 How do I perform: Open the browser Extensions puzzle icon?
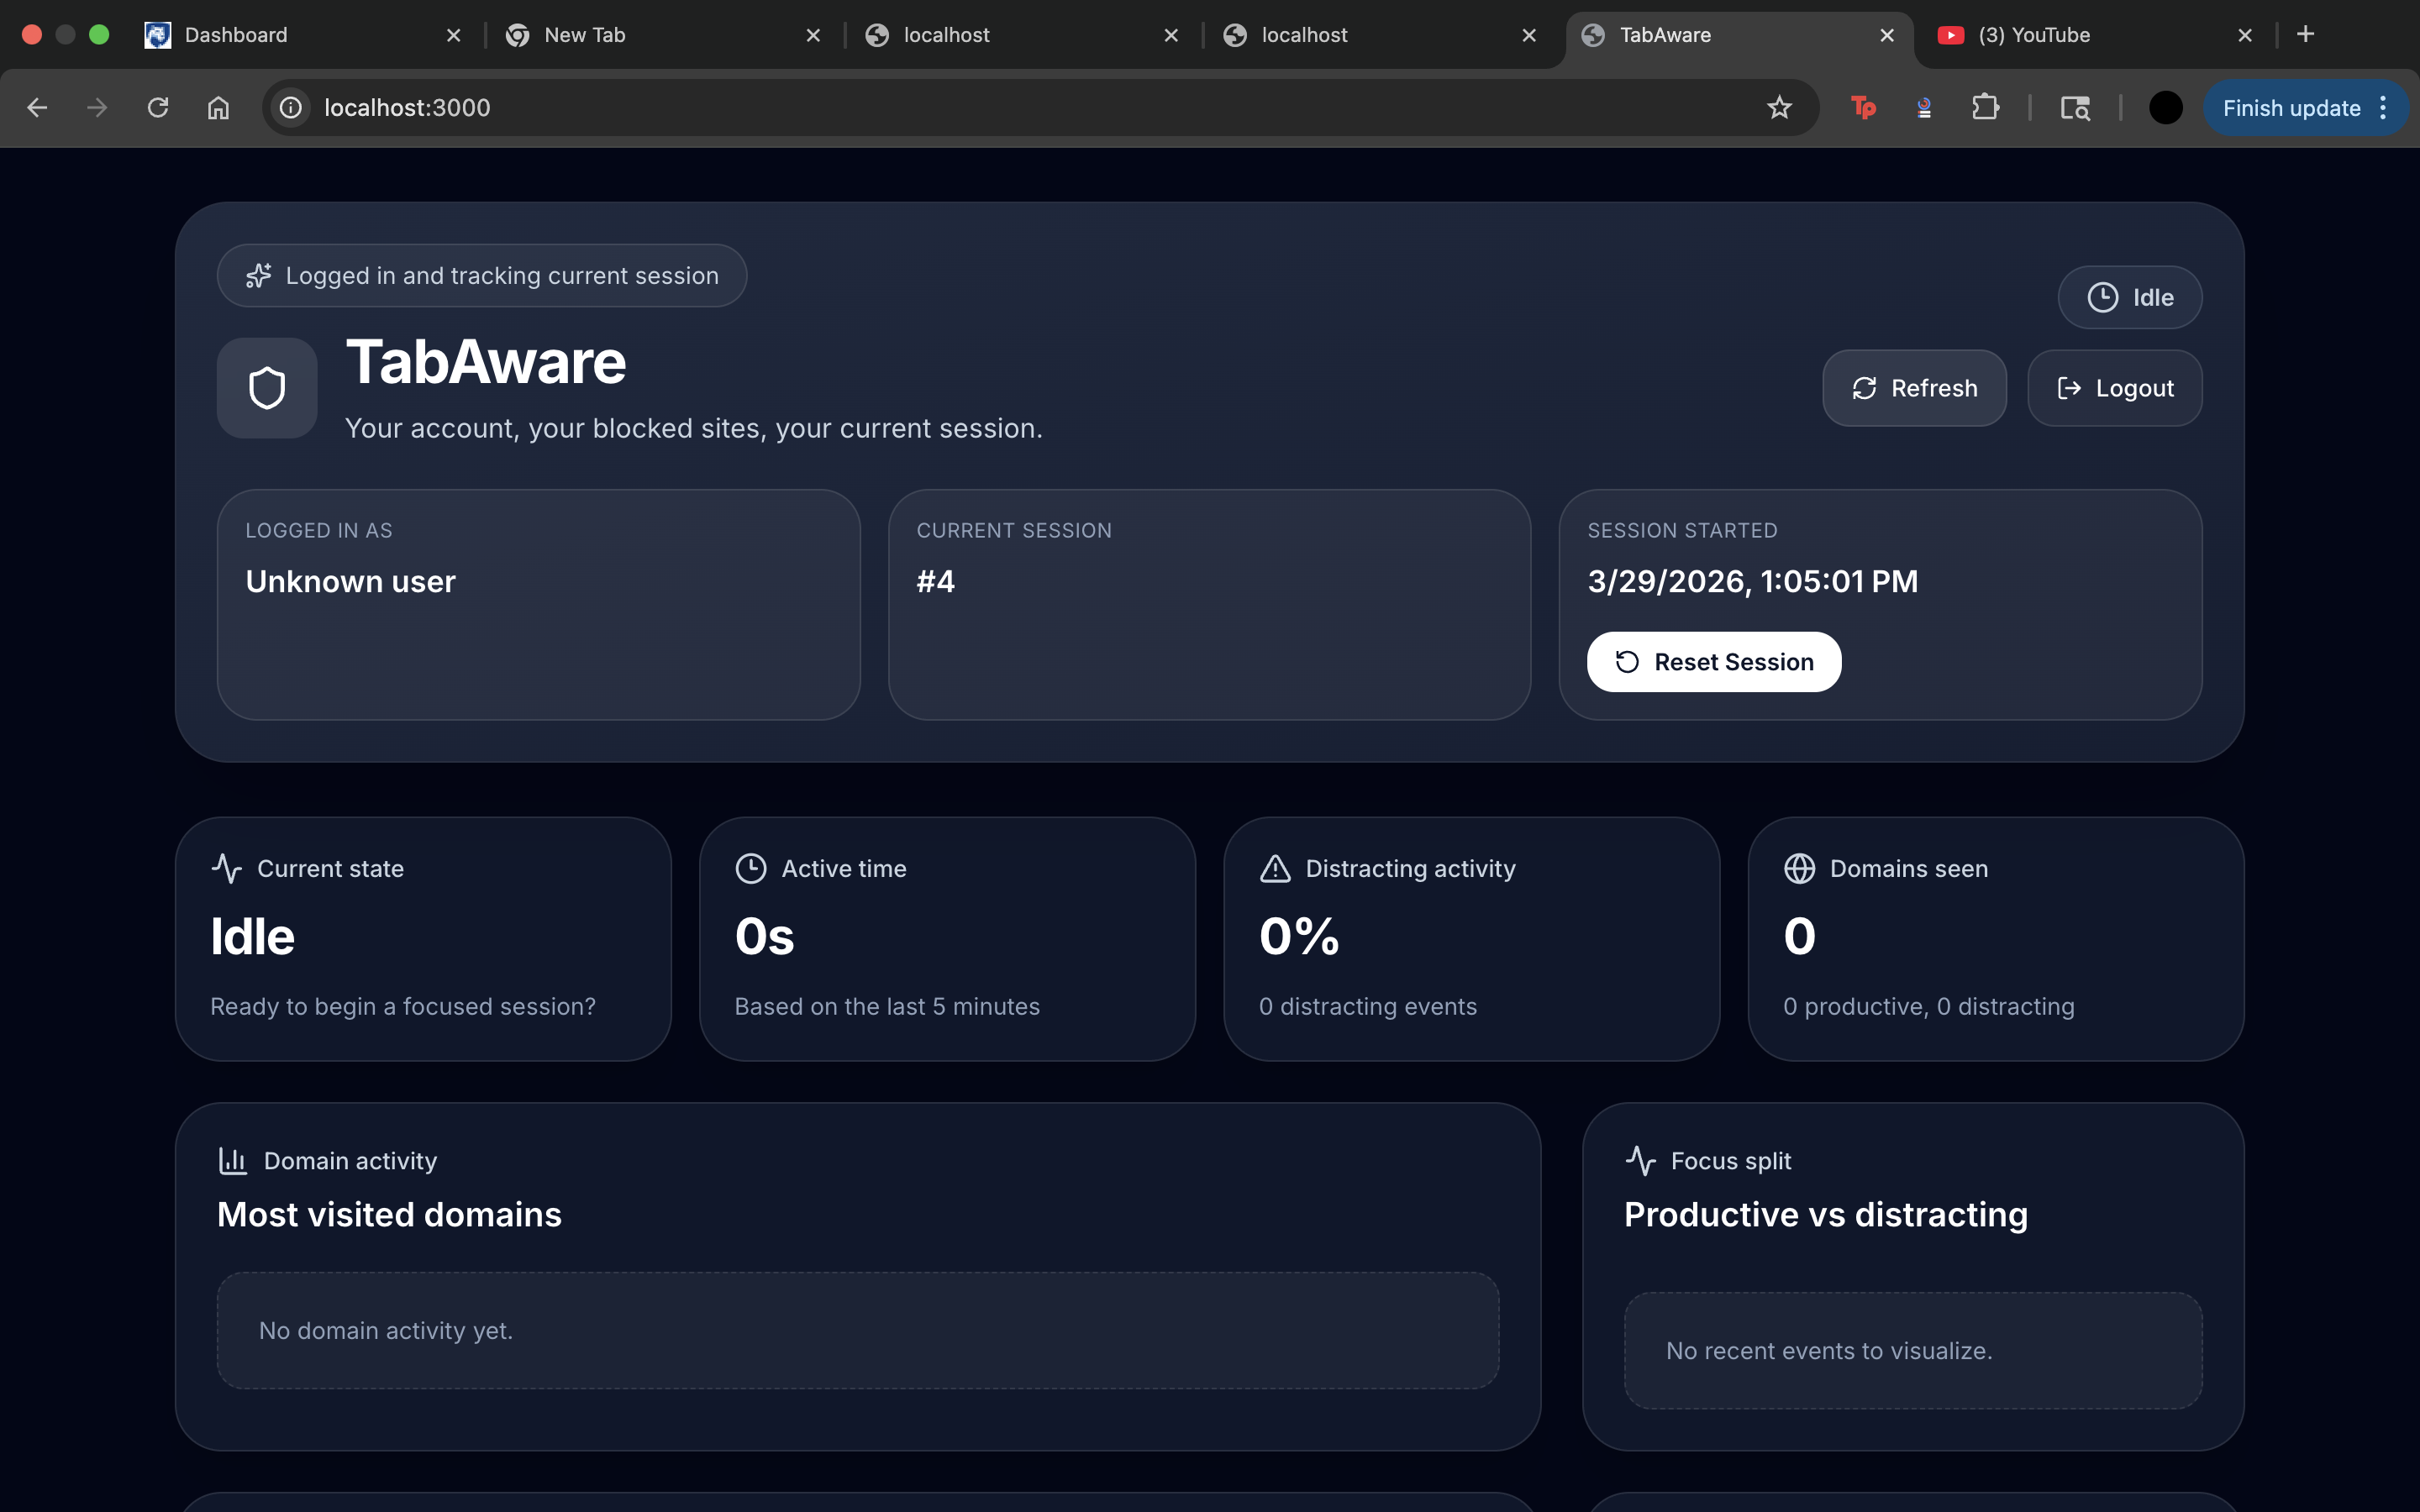1985,108
